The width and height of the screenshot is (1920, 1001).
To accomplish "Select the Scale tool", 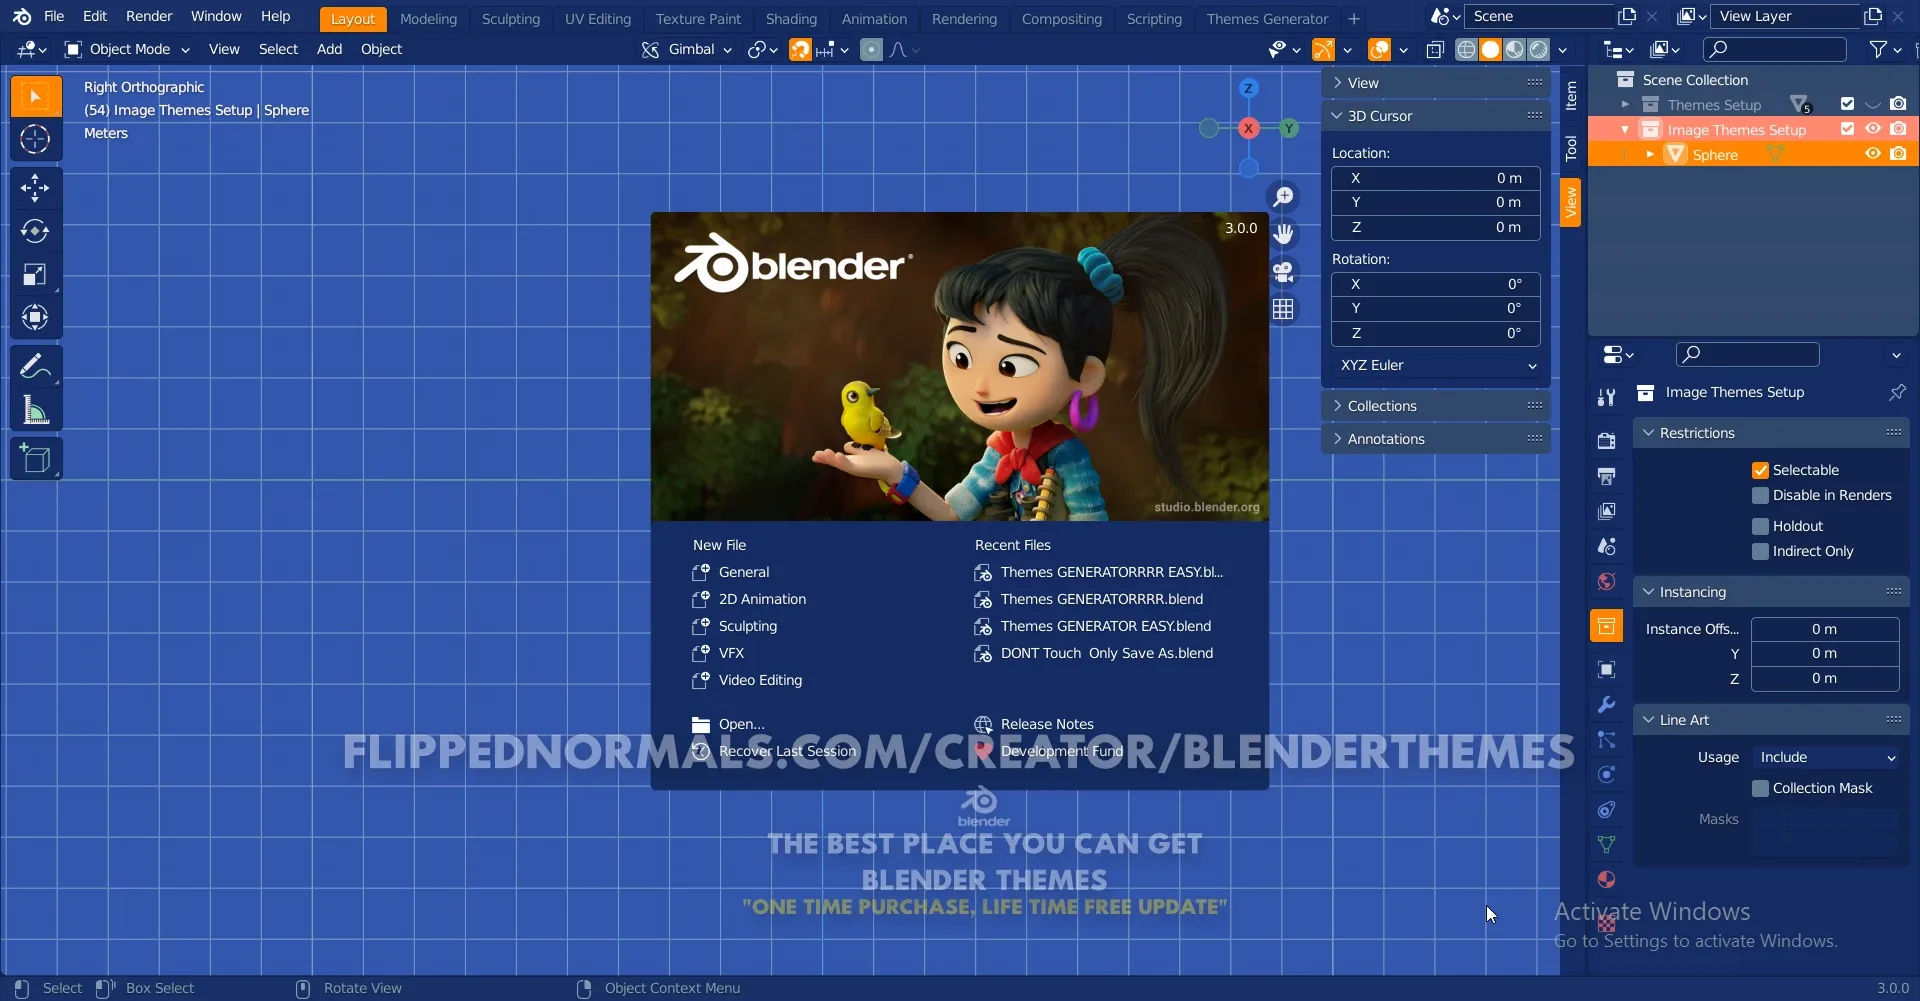I will (x=36, y=274).
